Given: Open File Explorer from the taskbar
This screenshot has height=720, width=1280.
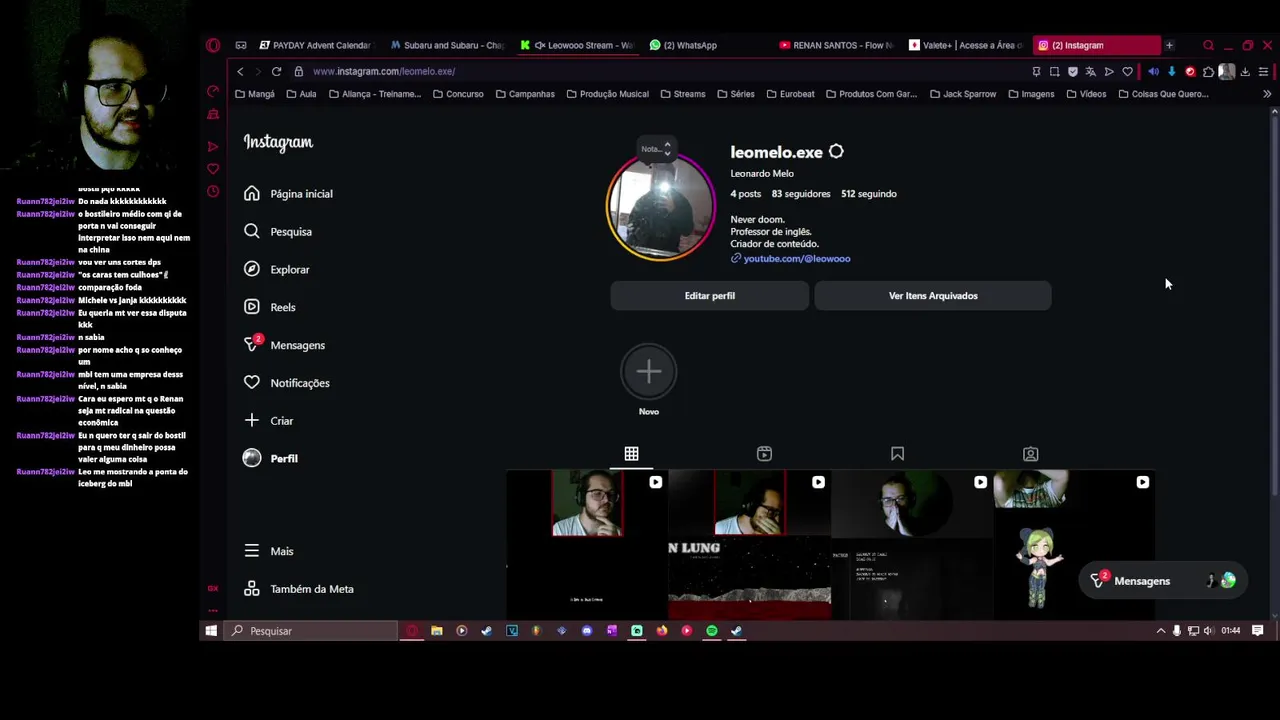Looking at the screenshot, I should pyautogui.click(x=437, y=631).
